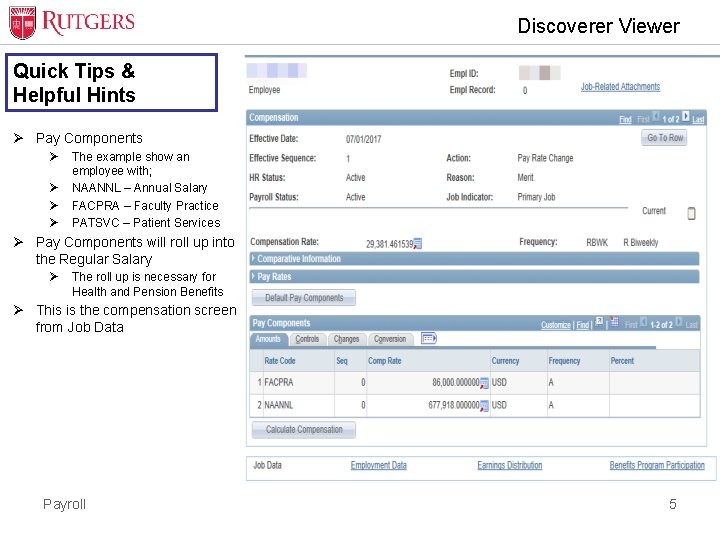Image resolution: width=720 pixels, height=540 pixels.
Task: Select the NAANNL rate code cell
Action: click(279, 405)
